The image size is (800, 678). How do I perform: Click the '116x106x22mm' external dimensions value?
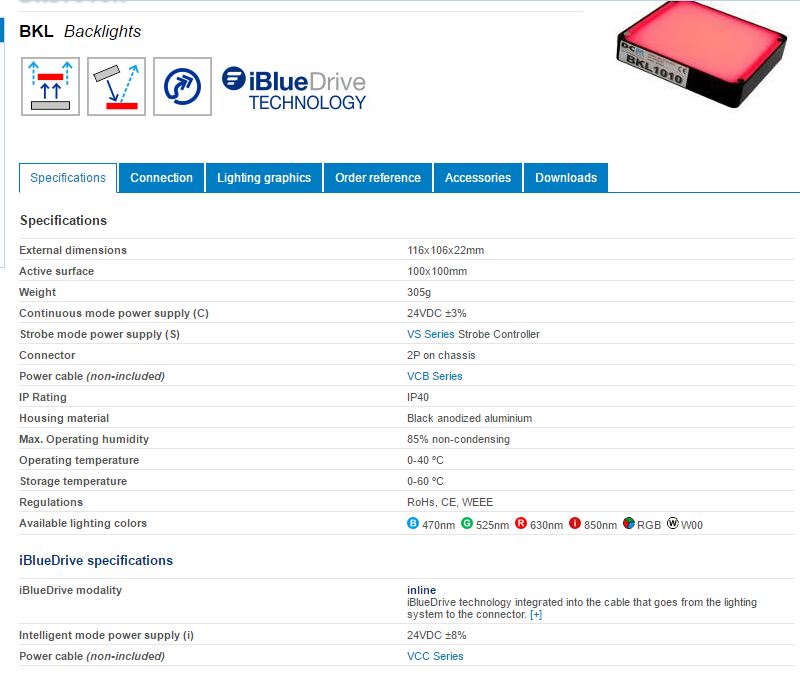tap(445, 250)
